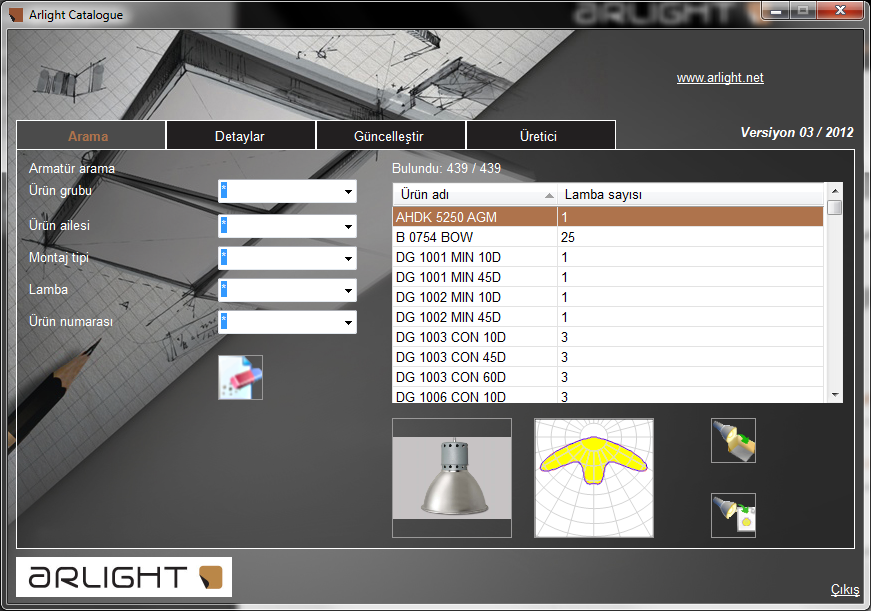Switch to the Detaylar tab

click(241, 136)
